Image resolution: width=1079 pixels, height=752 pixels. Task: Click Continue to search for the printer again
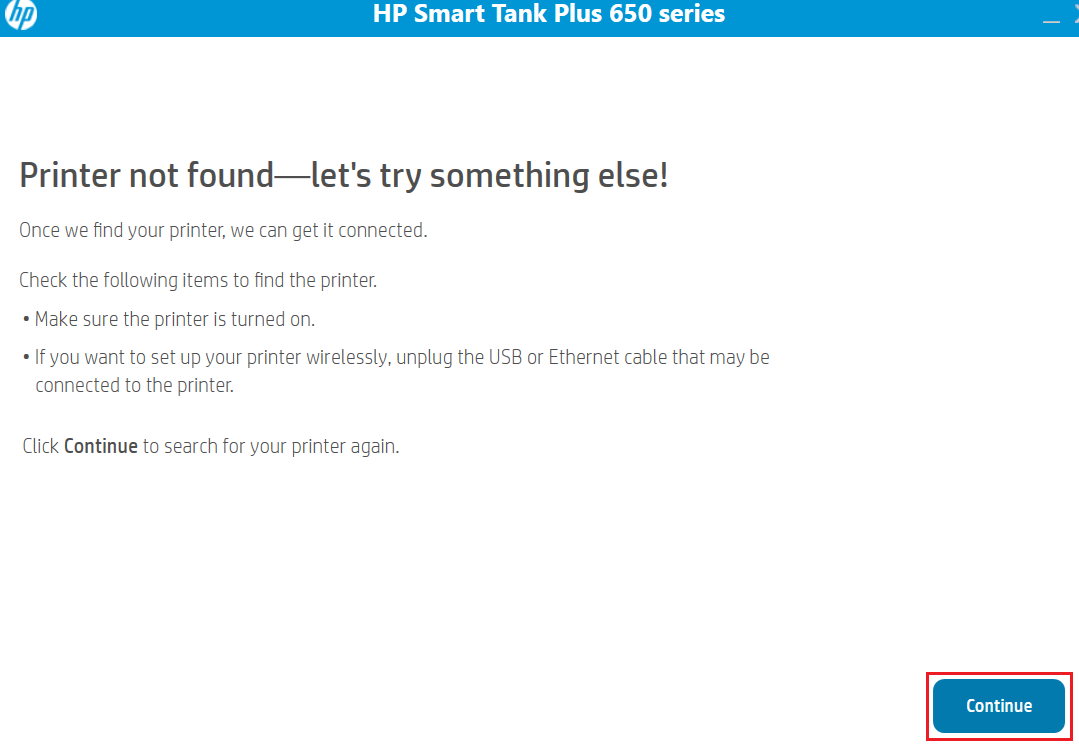coord(997,705)
